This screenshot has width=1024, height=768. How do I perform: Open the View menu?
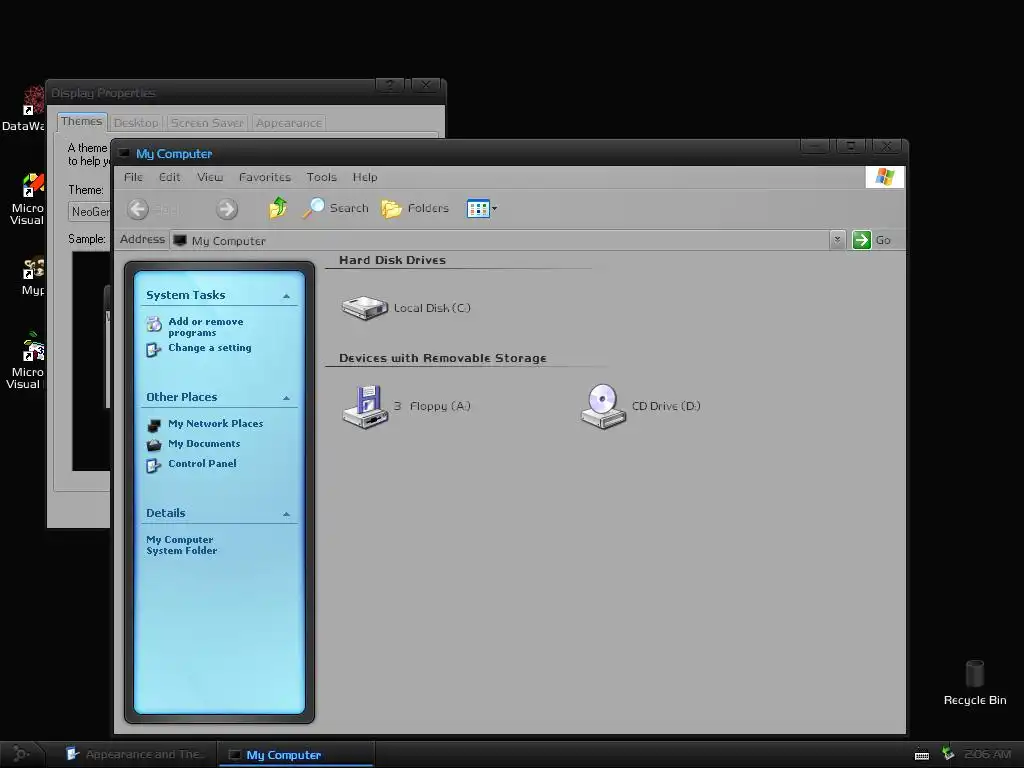tap(210, 177)
